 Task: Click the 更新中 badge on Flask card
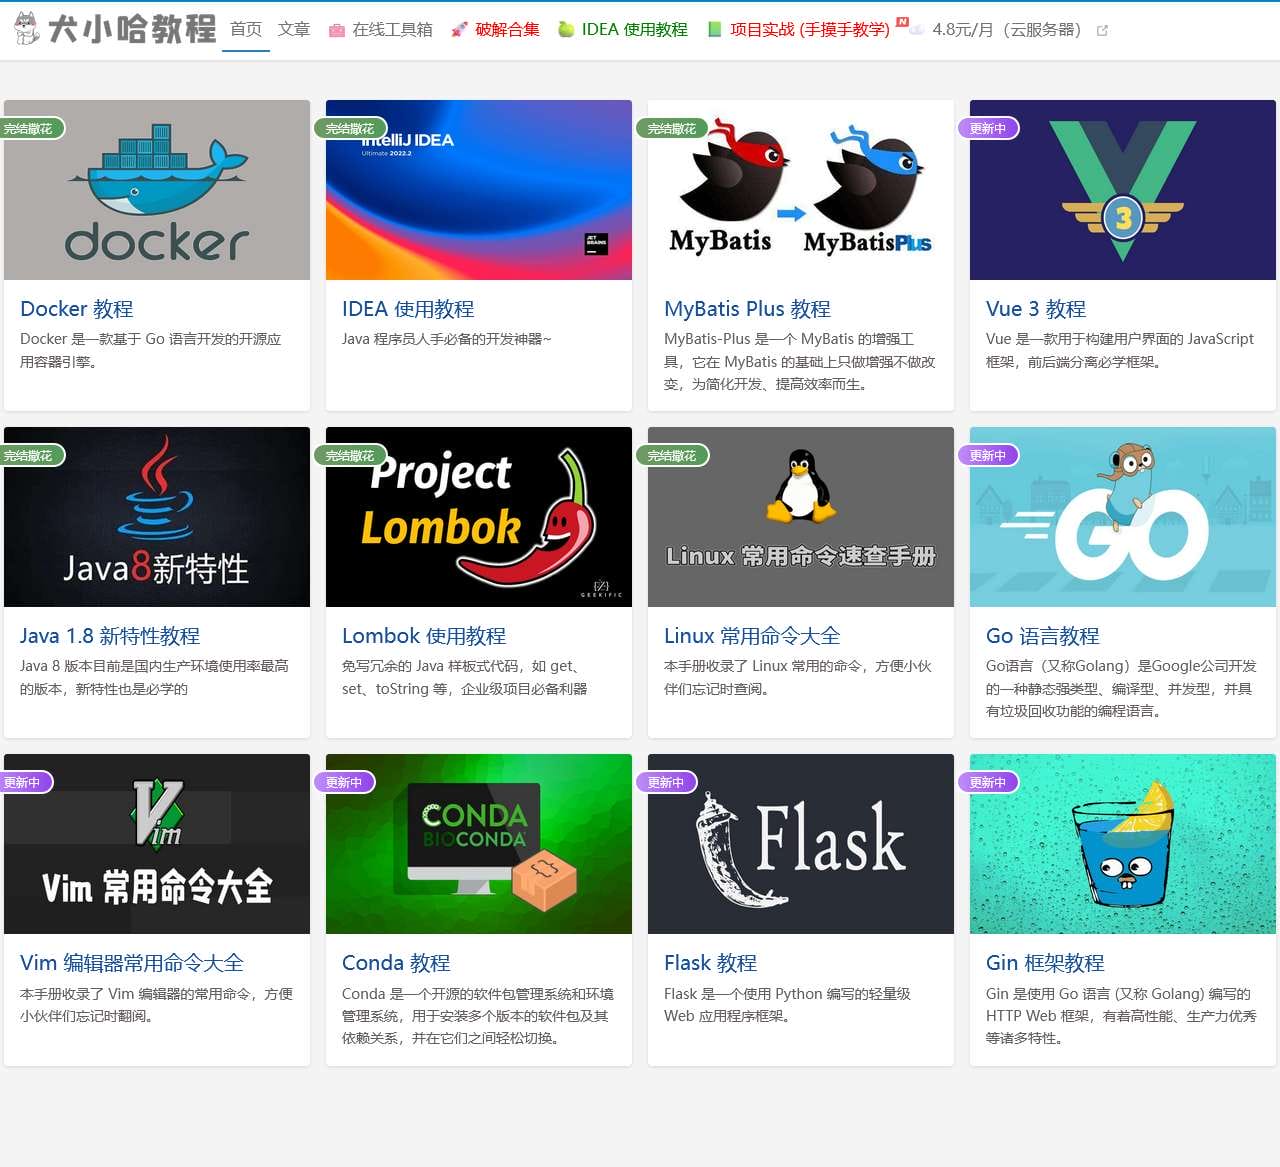tap(666, 782)
